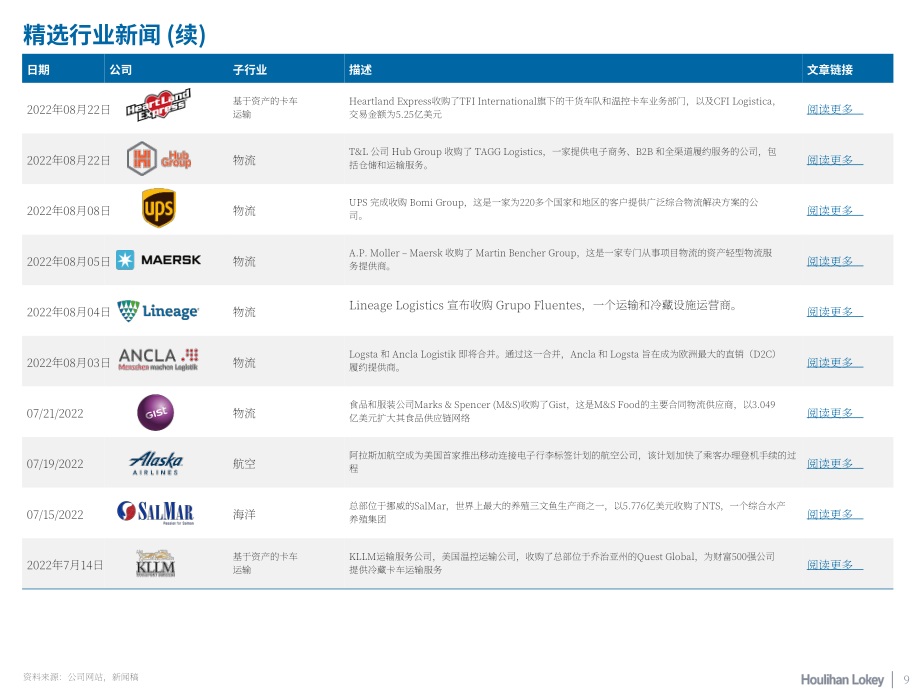Select the date 2022年08月08日
Image resolution: width=920 pixels, height=690 pixels.
click(69, 211)
